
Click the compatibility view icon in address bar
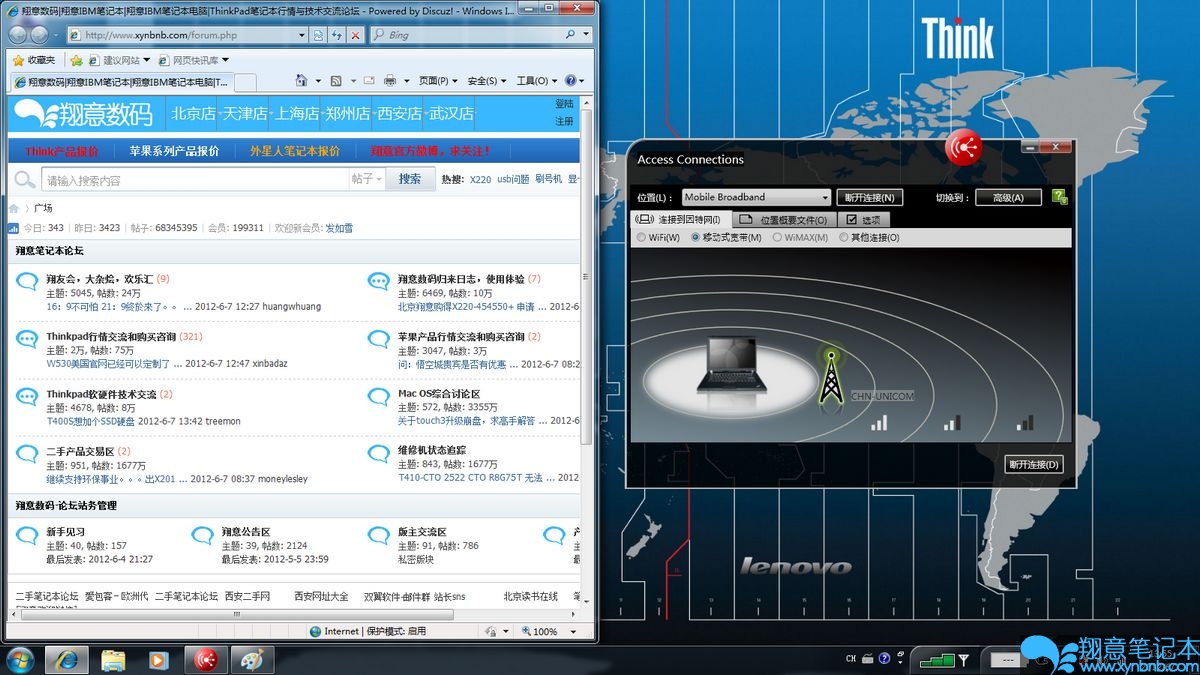(319, 35)
